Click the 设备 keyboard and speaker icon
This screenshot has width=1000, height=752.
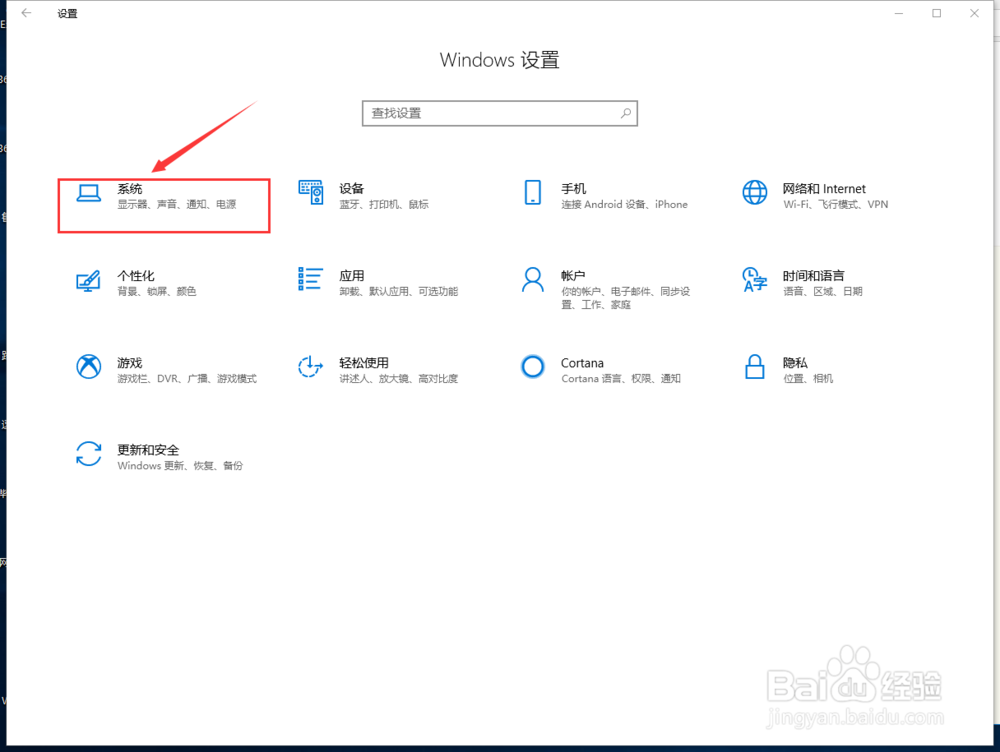coord(311,192)
